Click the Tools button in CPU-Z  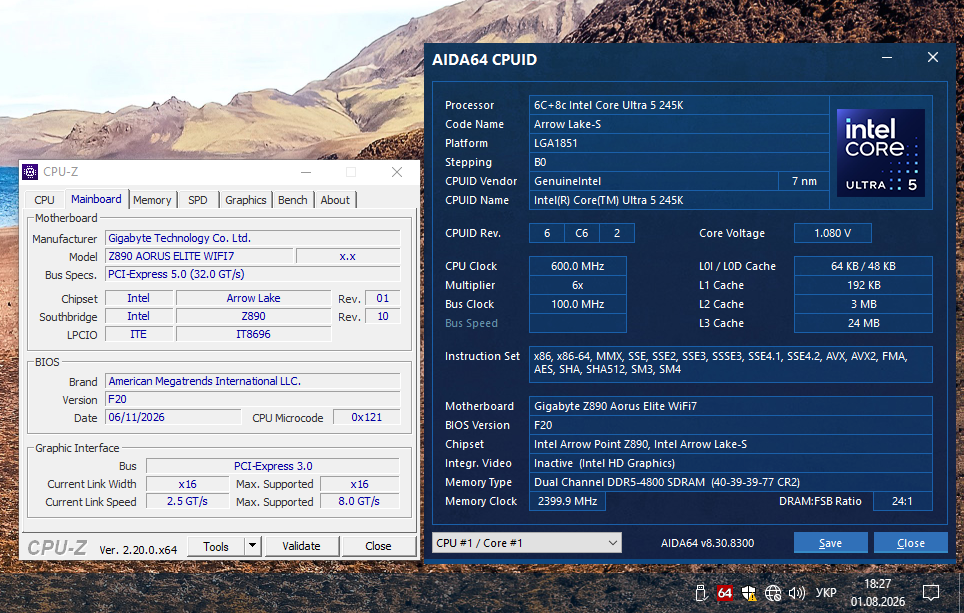click(x=216, y=546)
